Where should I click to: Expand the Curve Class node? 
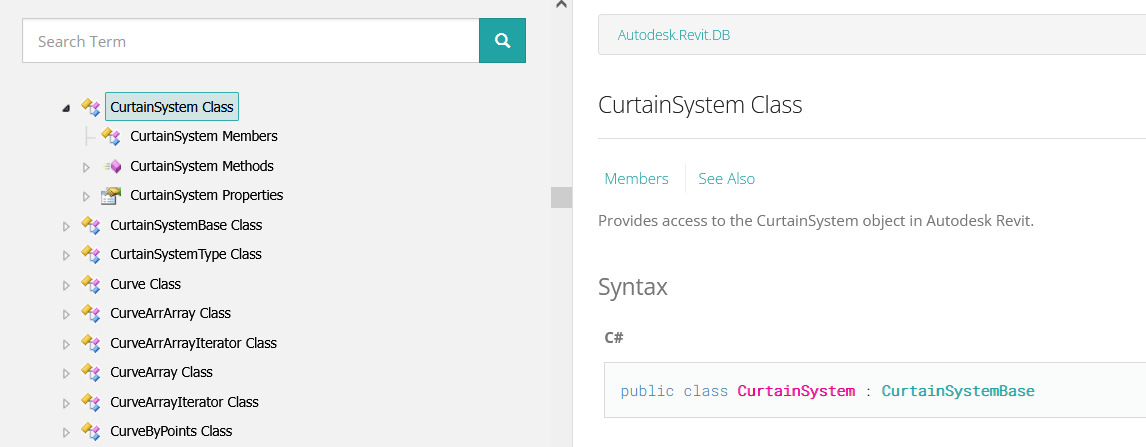click(x=67, y=285)
